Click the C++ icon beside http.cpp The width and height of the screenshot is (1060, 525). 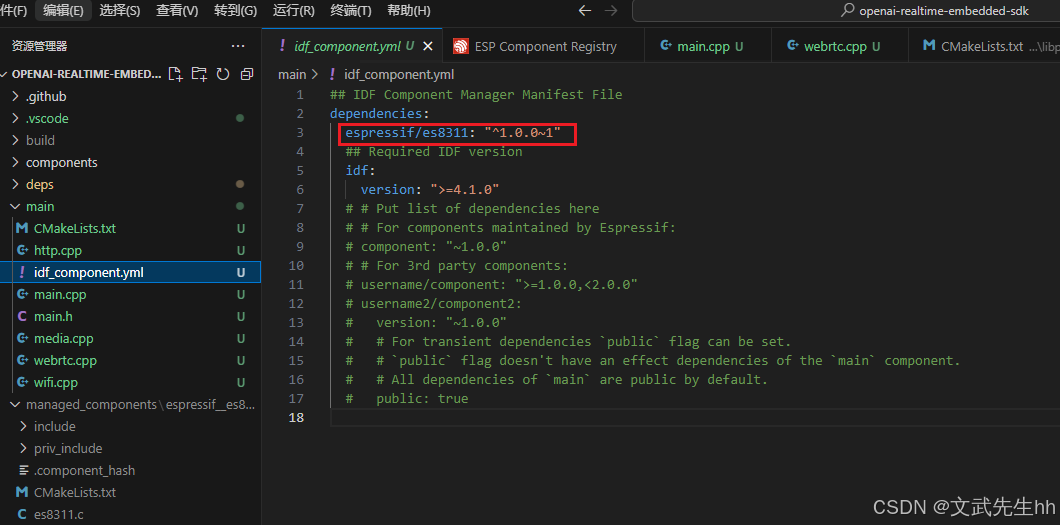[x=22, y=251]
